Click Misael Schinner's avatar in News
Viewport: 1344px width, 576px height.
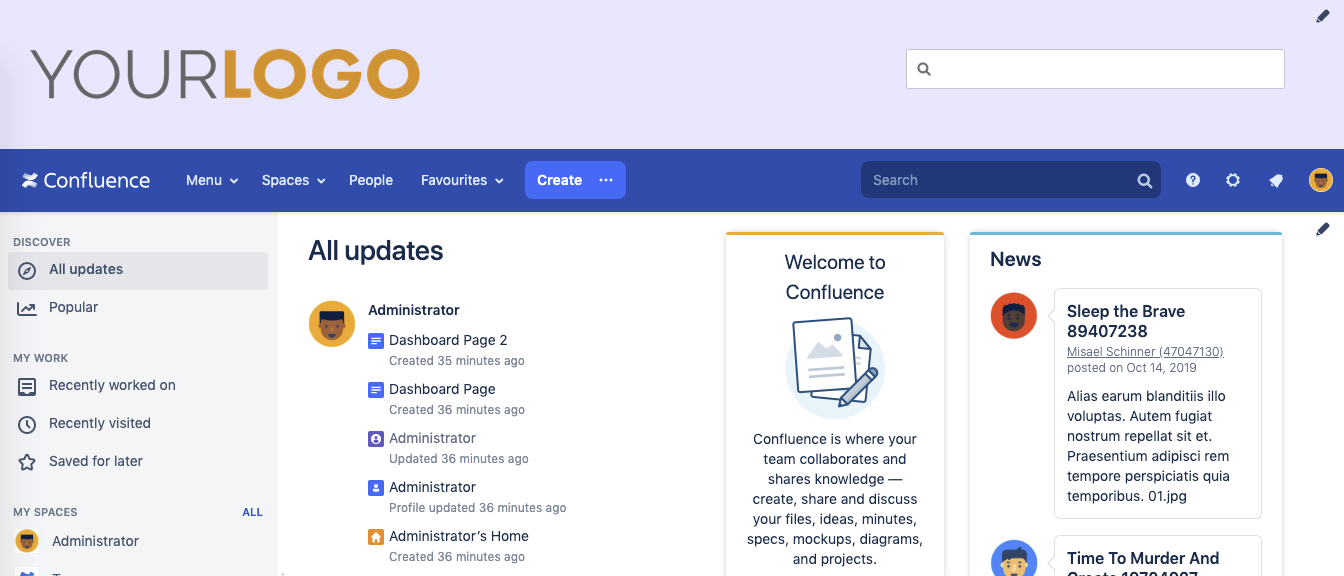click(1013, 316)
